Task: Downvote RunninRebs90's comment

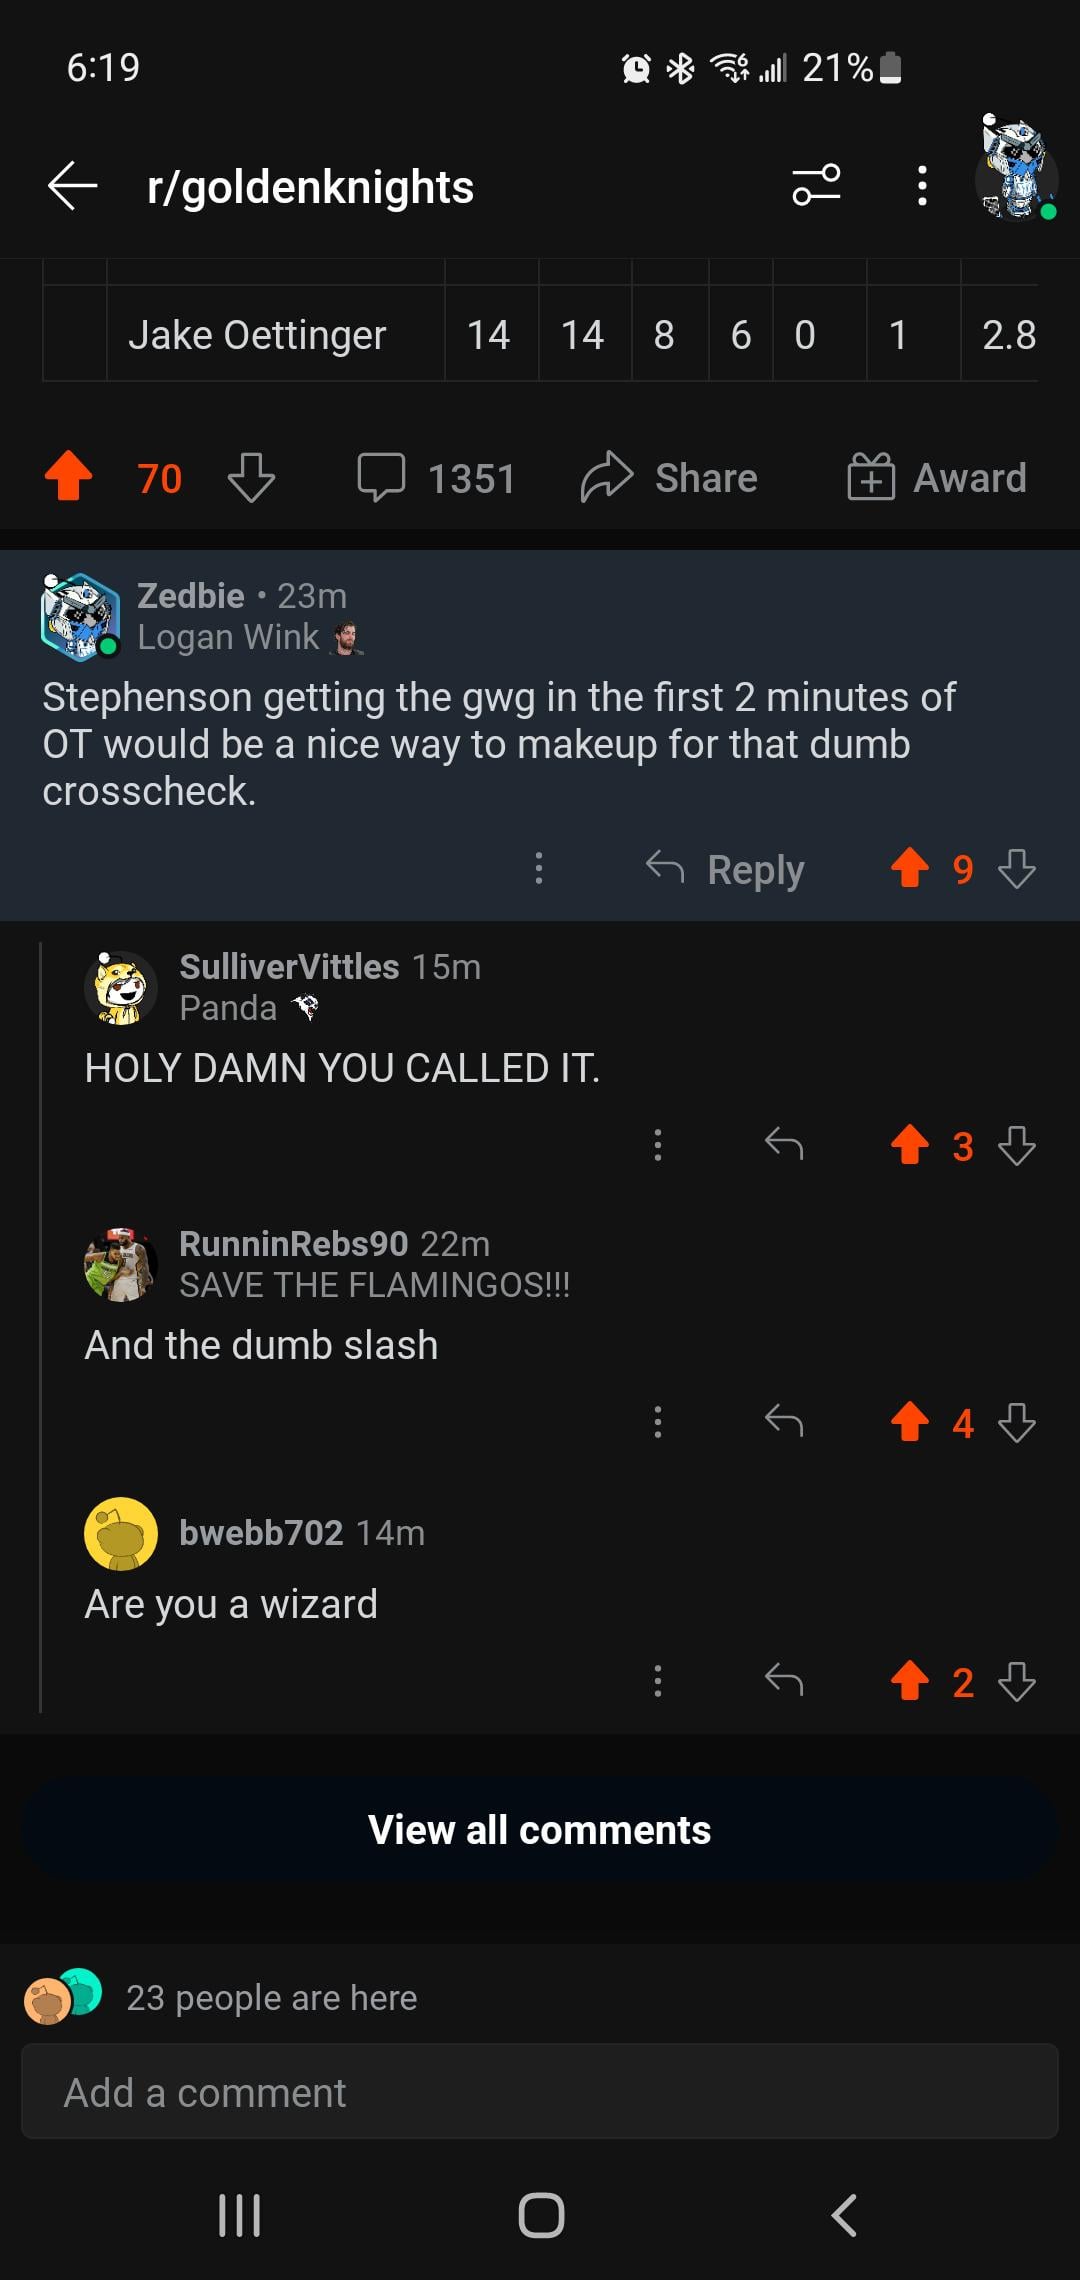Action: 1017,1422
